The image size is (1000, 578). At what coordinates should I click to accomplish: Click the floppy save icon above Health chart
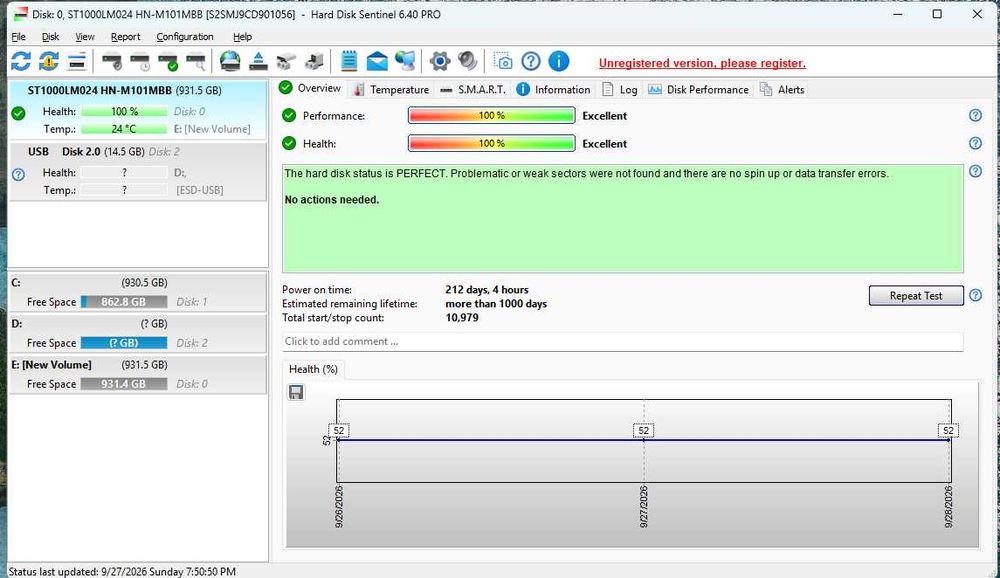pos(296,392)
